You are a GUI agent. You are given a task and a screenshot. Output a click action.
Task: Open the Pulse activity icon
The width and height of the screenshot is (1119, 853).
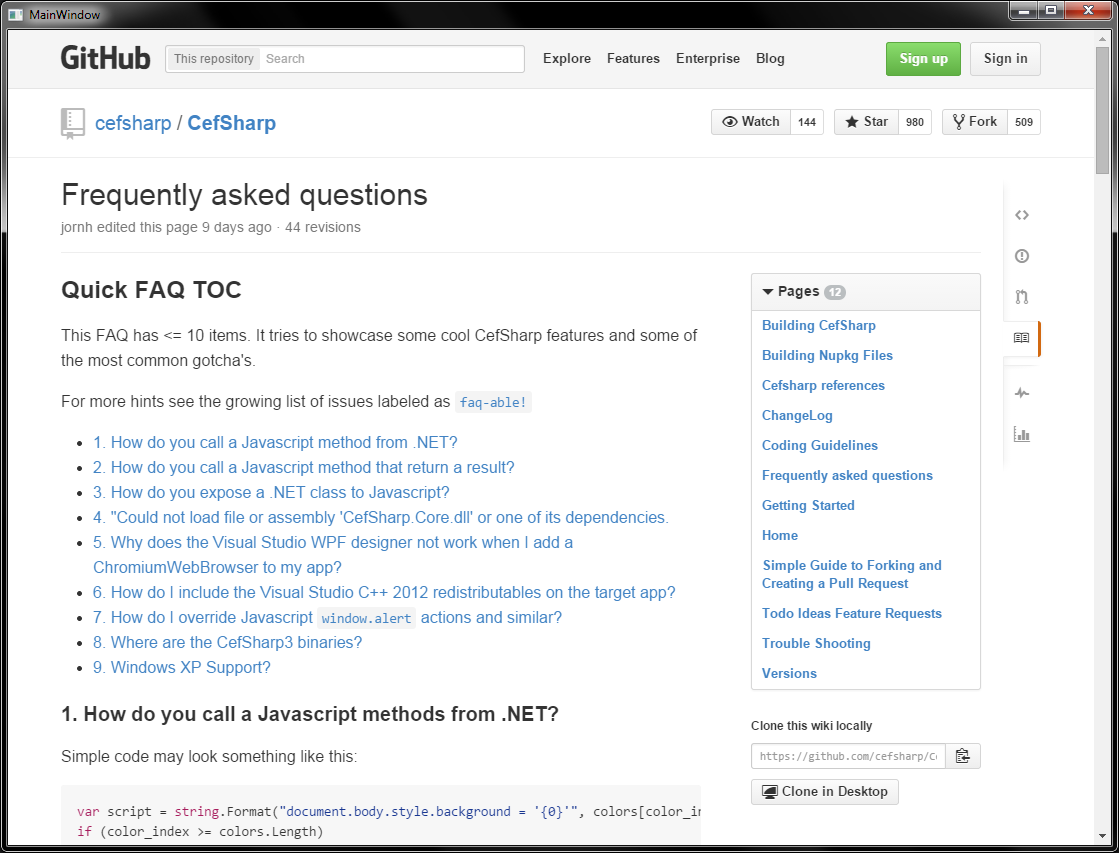click(1021, 393)
